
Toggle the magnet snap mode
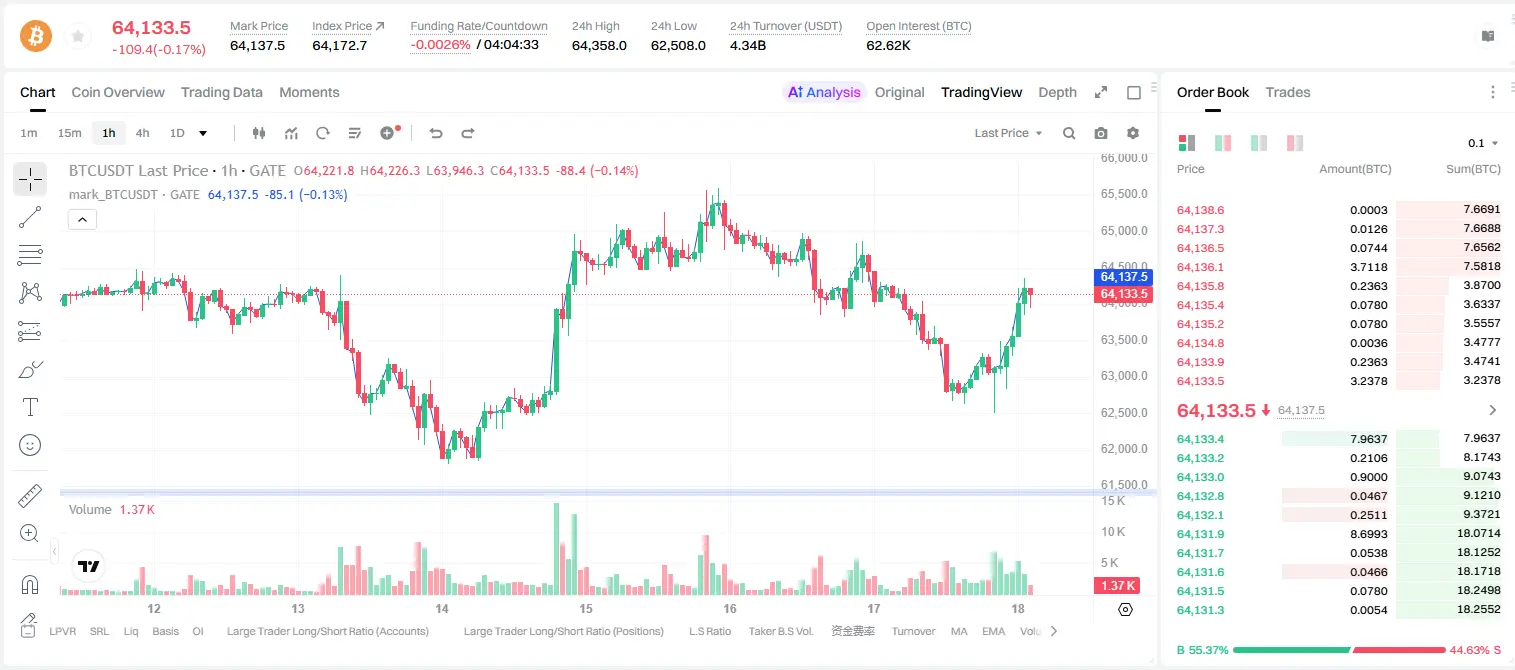[30, 585]
